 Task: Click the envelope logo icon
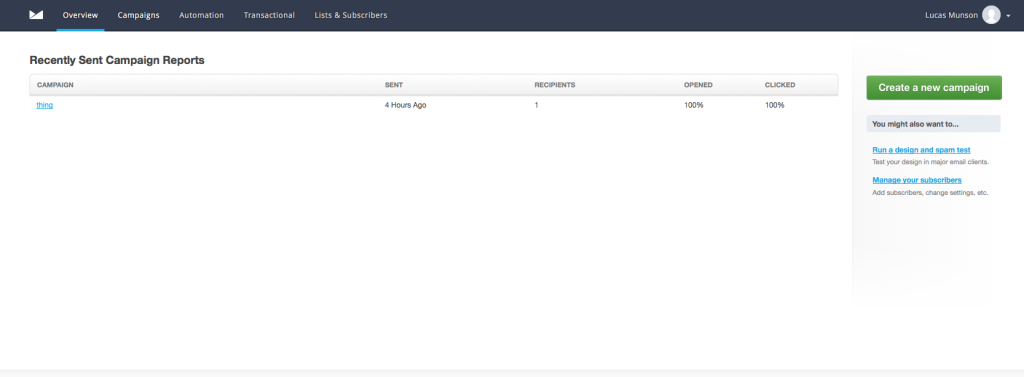click(36, 15)
